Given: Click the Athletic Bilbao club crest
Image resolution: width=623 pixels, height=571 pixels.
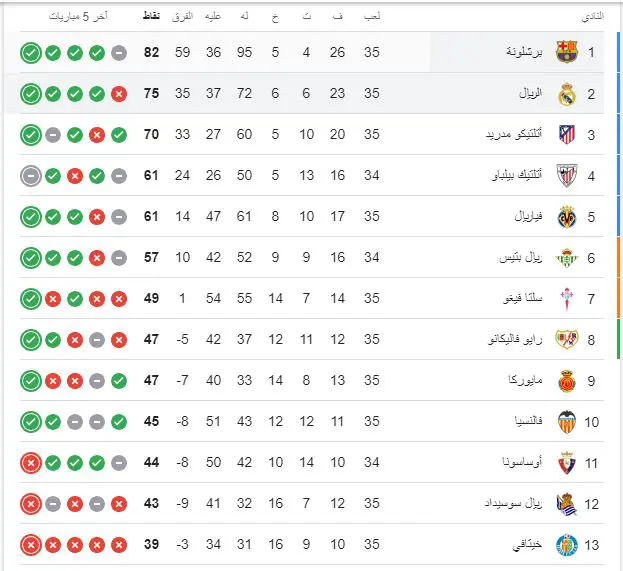Looking at the screenshot, I should pyautogui.click(x=567, y=175).
